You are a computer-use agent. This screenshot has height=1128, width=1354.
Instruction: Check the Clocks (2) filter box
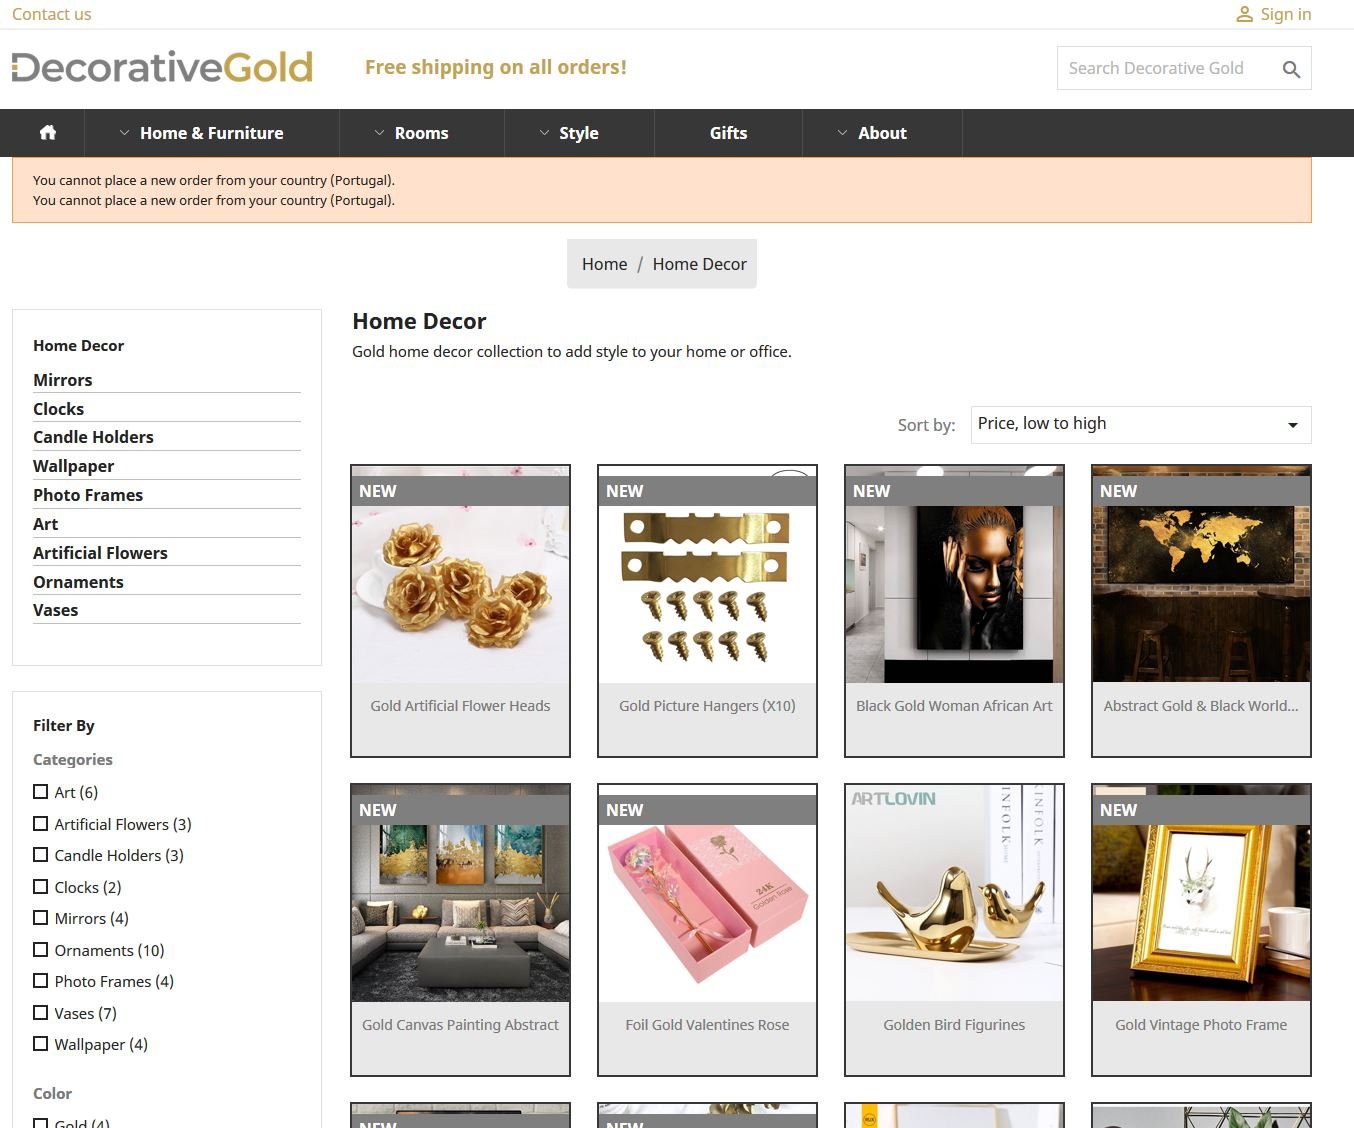tap(41, 887)
